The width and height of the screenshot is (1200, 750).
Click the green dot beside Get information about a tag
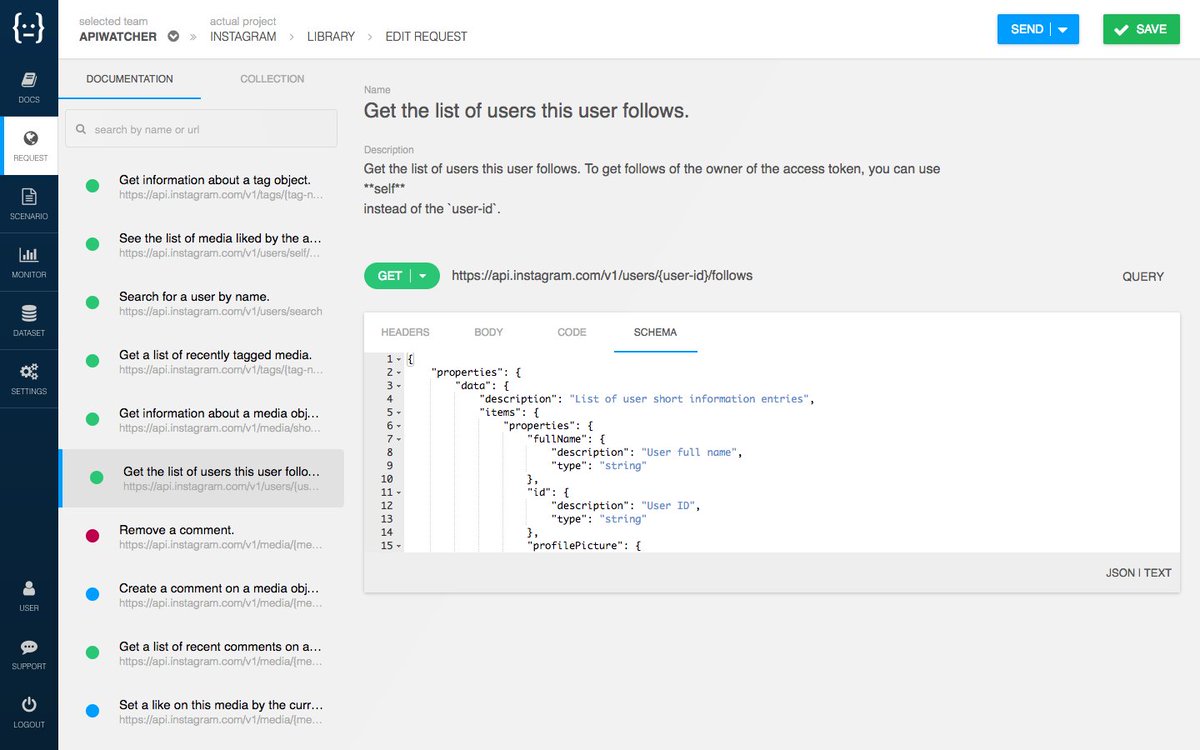92,186
